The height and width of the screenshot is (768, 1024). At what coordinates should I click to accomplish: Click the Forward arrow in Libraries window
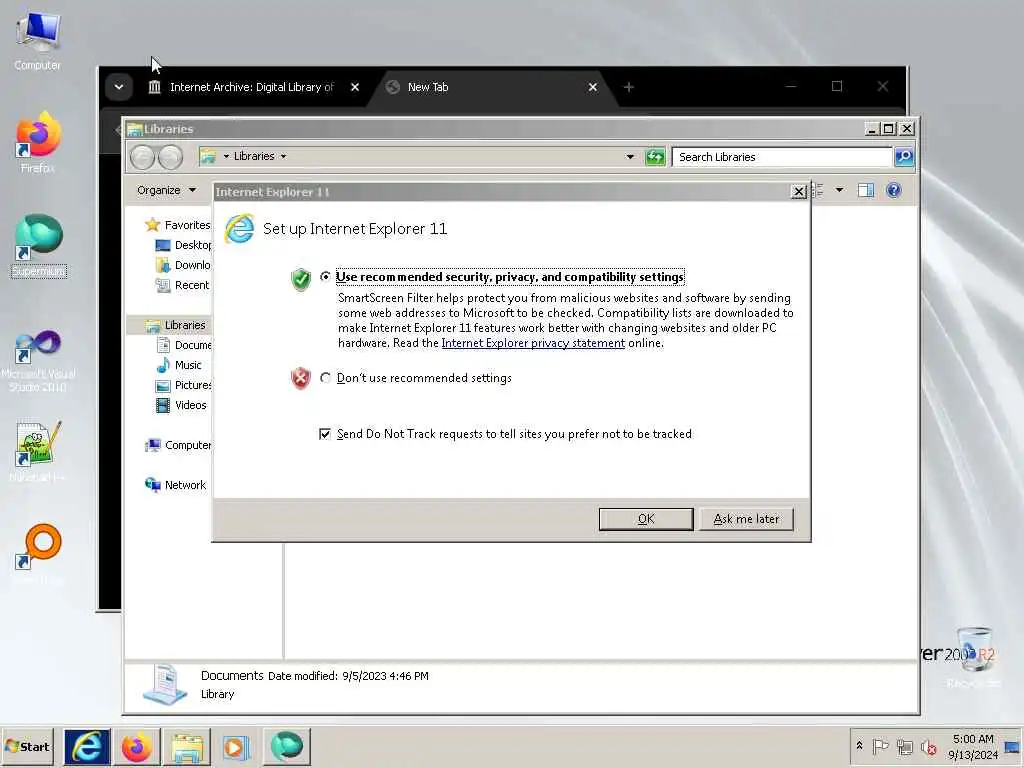(x=170, y=157)
